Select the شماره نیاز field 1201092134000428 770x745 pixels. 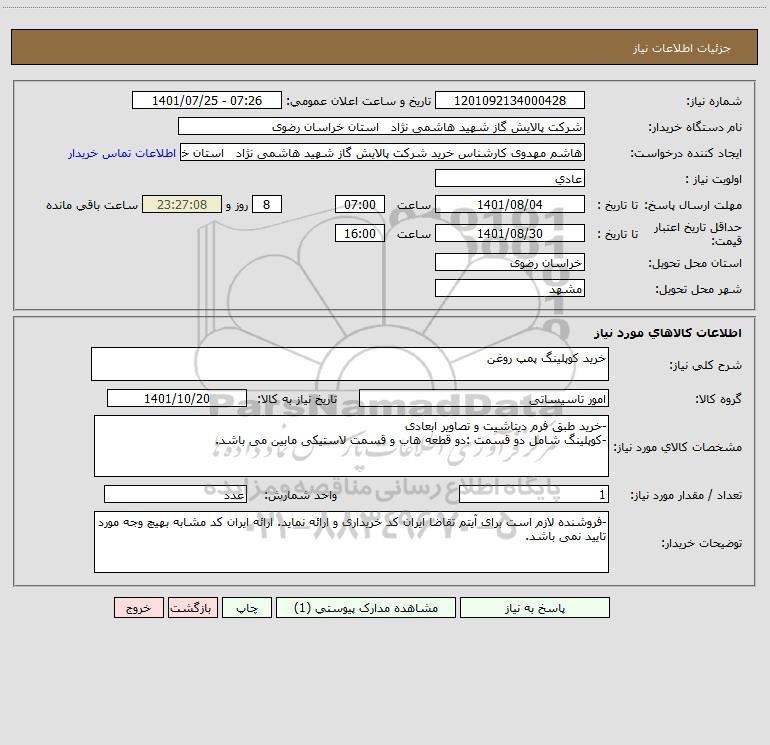tap(510, 101)
